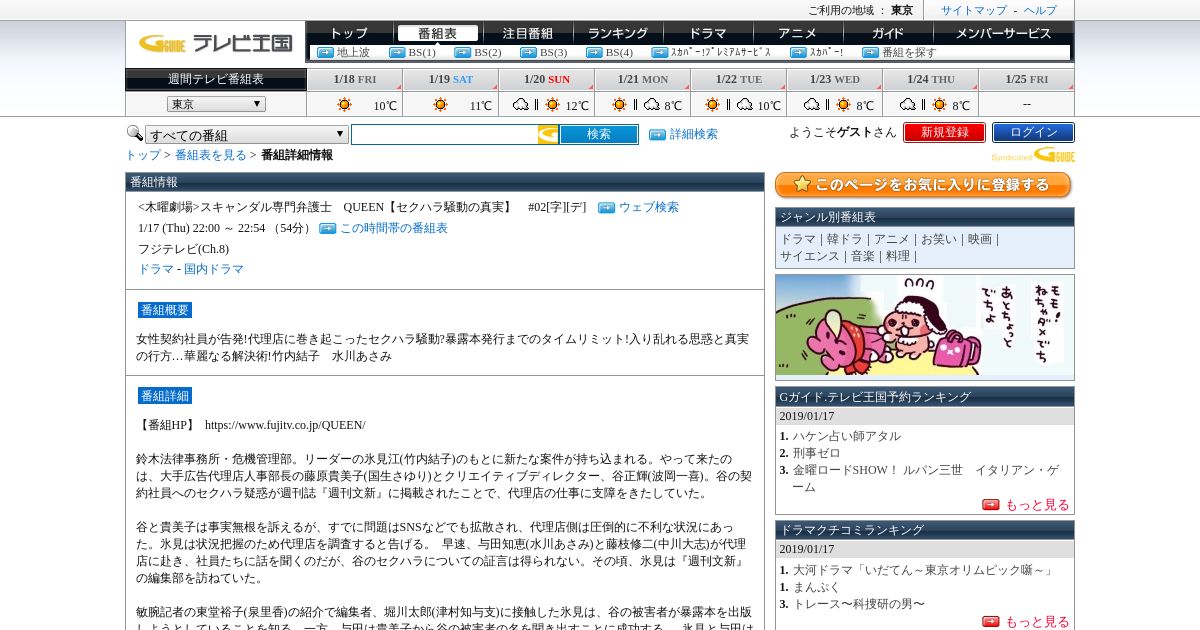Select the 地上波 sub-menu link
Viewport: 1200px width, 630px height.
click(x=353, y=52)
